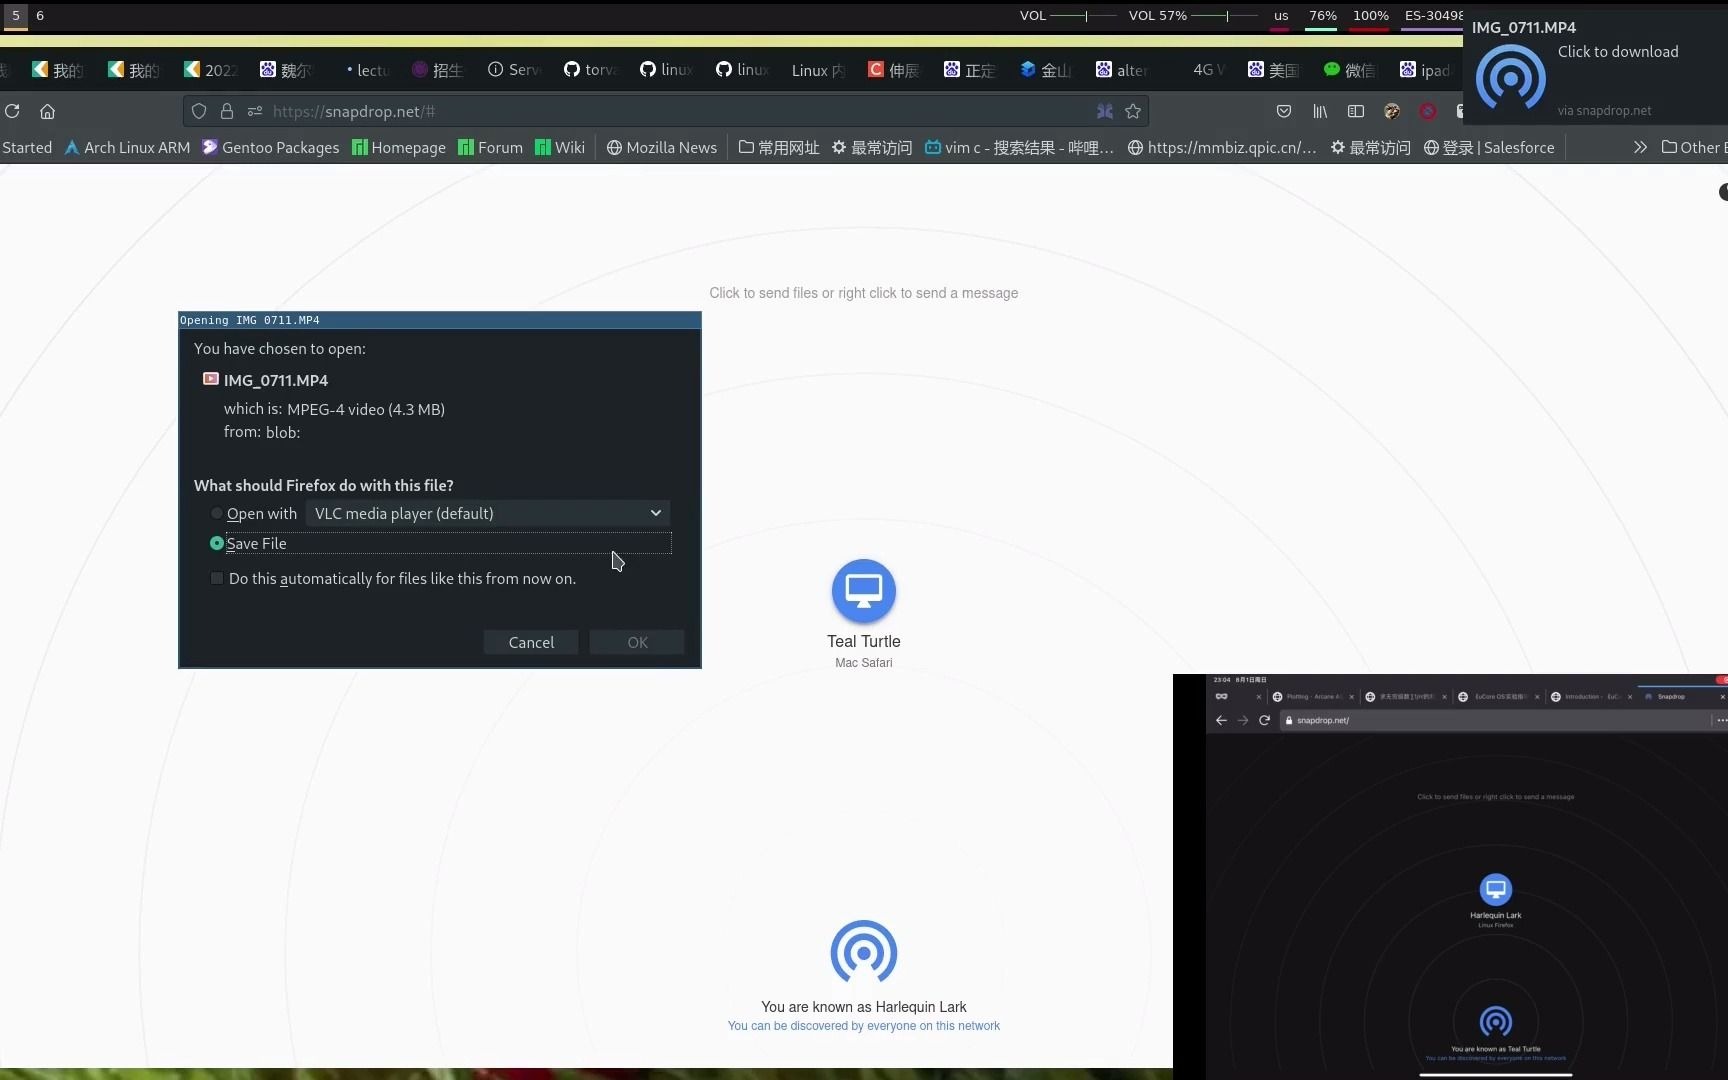The height and width of the screenshot is (1080, 1728).
Task: Select the Save File radio button
Action: point(217,543)
